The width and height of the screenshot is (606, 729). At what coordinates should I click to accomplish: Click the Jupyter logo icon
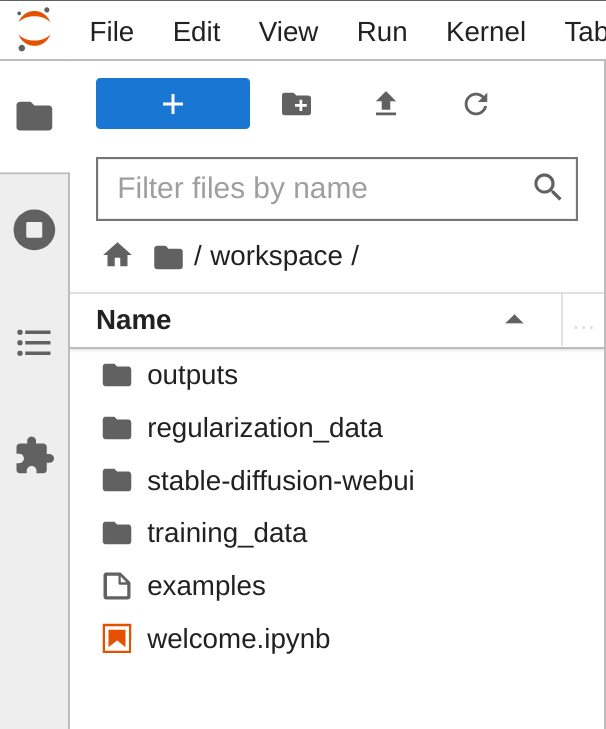(x=34, y=30)
